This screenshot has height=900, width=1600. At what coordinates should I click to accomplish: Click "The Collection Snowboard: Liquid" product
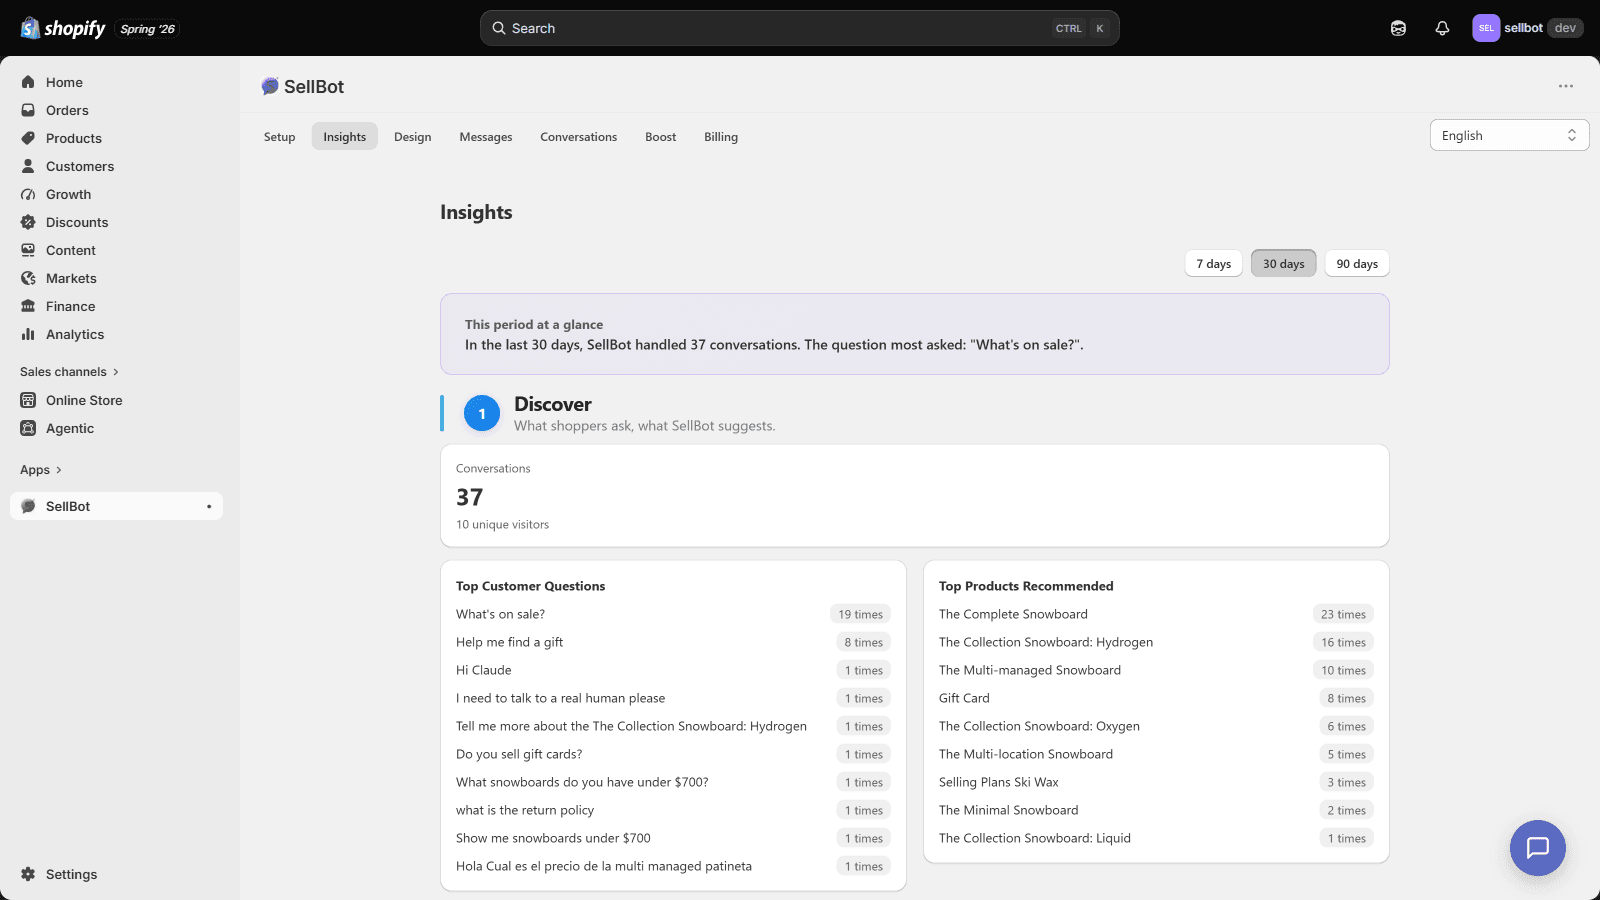pyautogui.click(x=1035, y=838)
